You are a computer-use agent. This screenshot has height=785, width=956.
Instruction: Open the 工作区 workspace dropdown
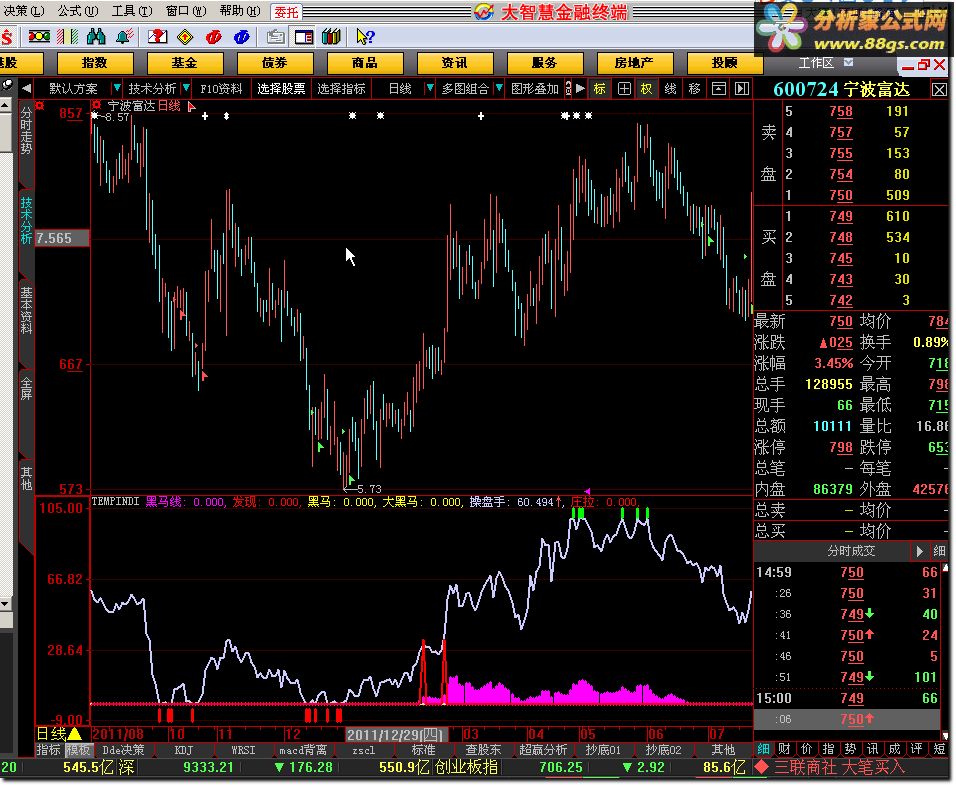click(x=849, y=63)
